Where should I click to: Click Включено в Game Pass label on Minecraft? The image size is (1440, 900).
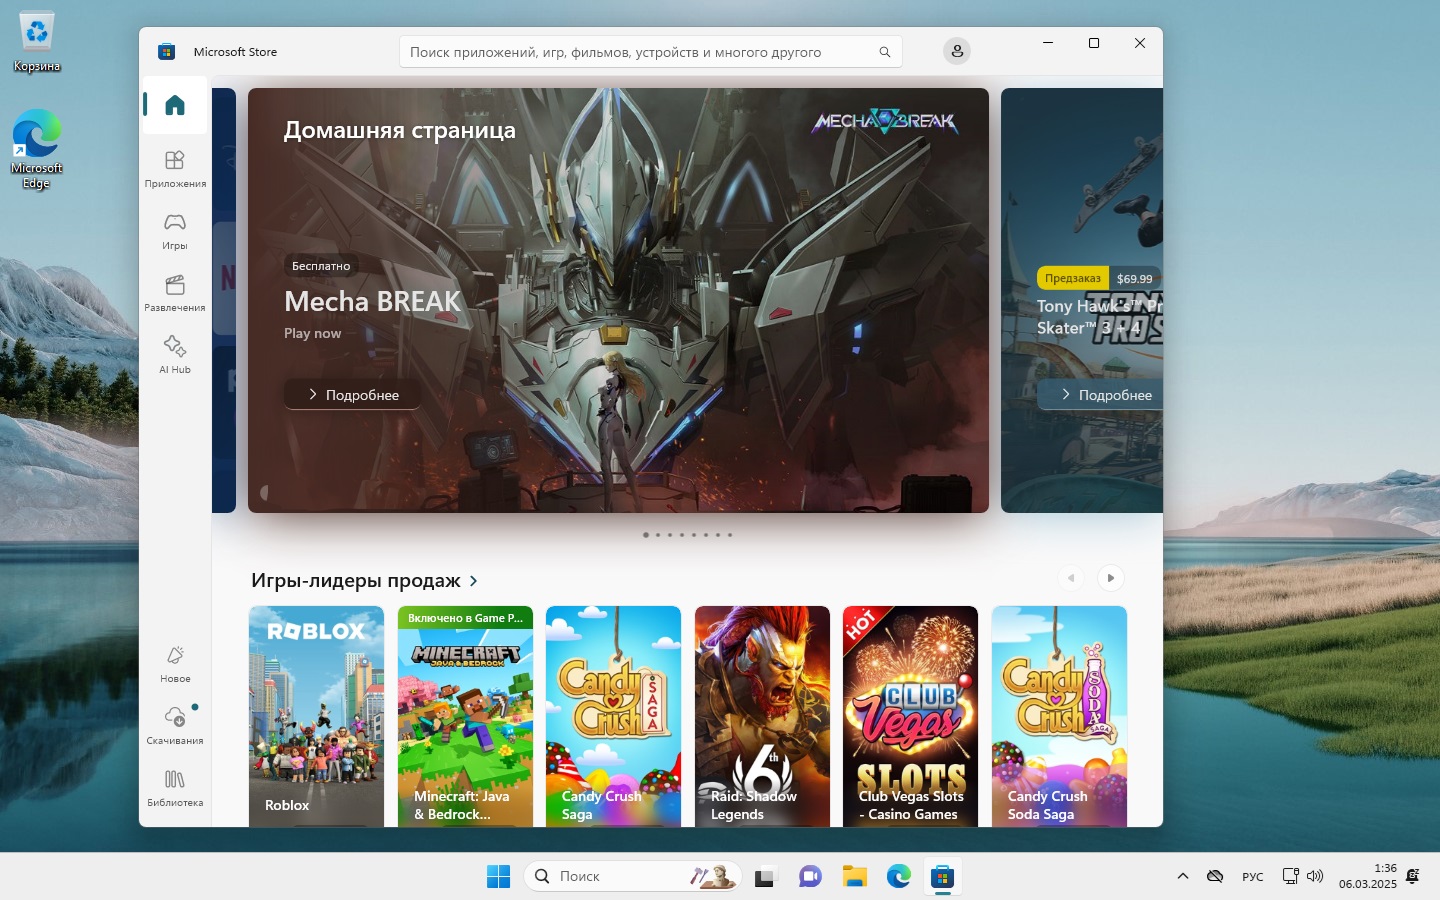[x=465, y=618]
